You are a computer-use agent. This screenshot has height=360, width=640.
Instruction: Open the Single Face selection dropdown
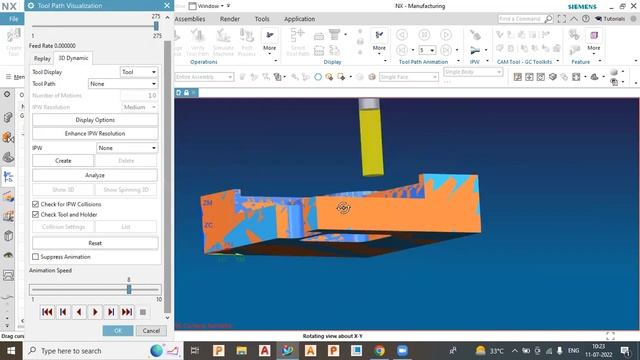[409, 77]
